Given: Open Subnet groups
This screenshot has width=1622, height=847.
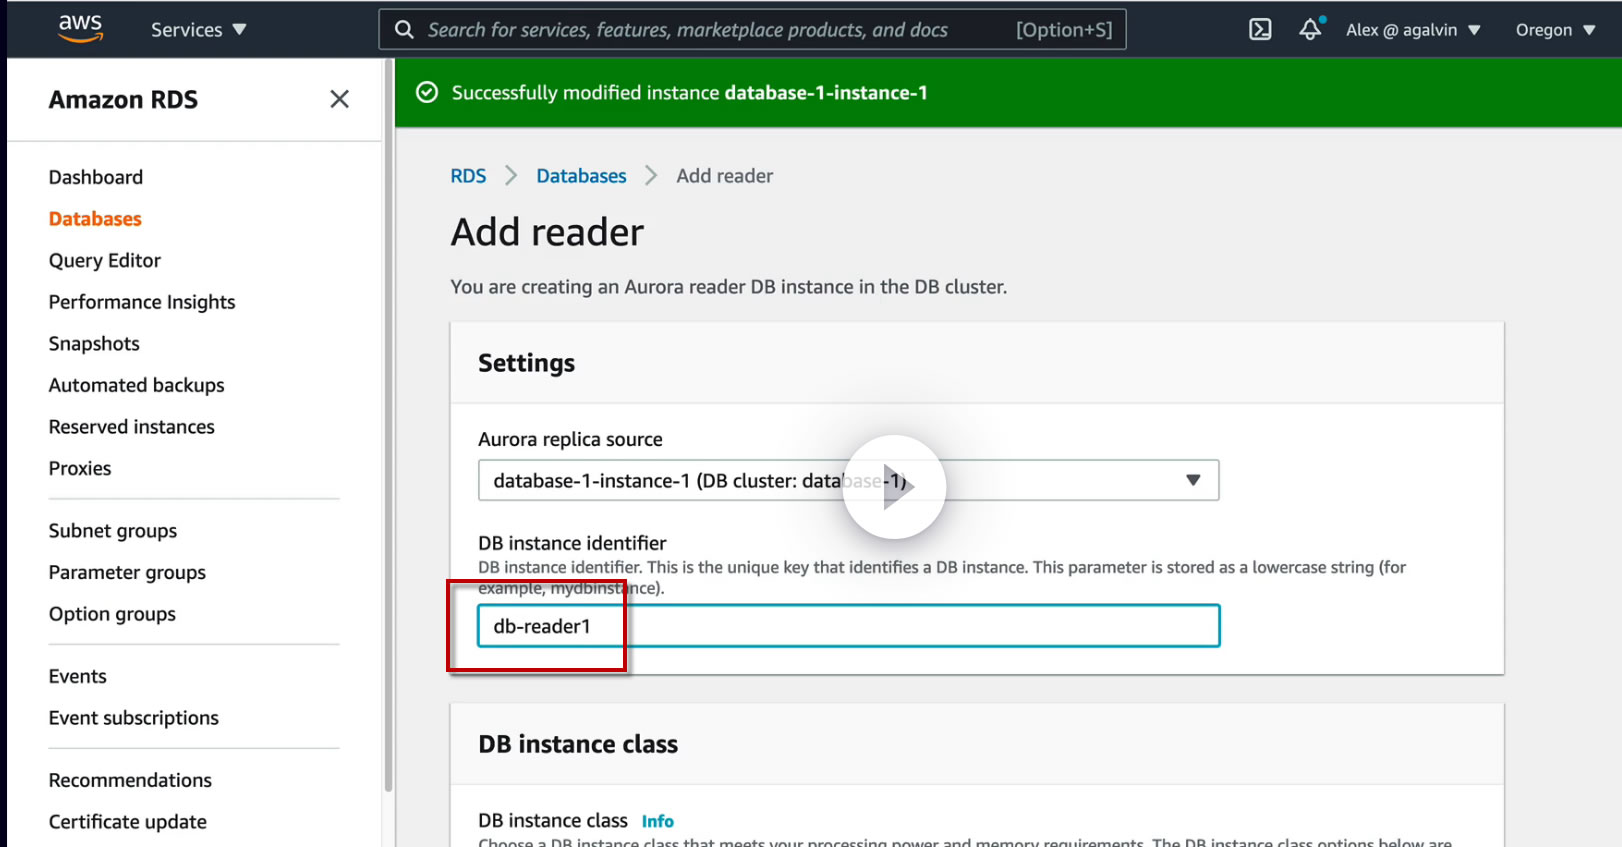Looking at the screenshot, I should (113, 531).
